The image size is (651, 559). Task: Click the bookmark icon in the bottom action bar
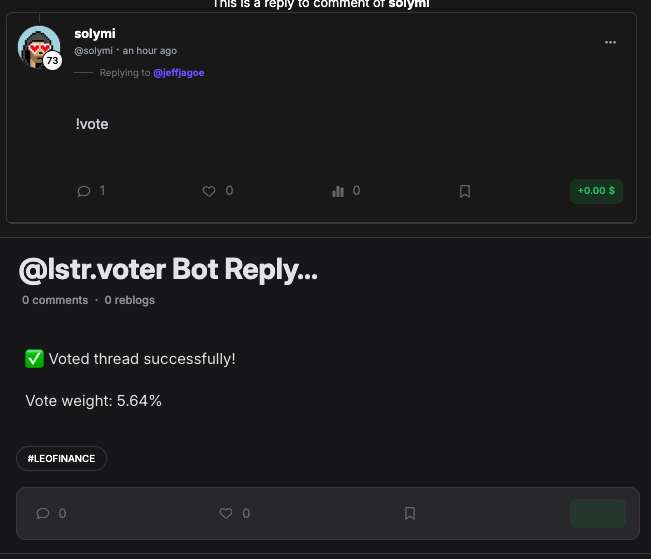pyautogui.click(x=410, y=513)
